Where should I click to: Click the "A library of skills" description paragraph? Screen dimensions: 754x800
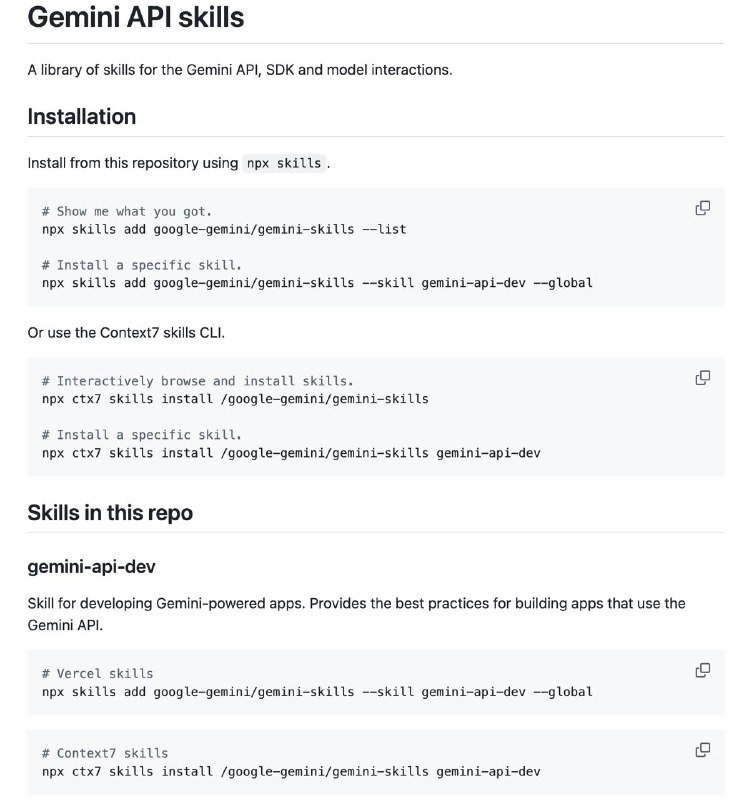tap(240, 71)
